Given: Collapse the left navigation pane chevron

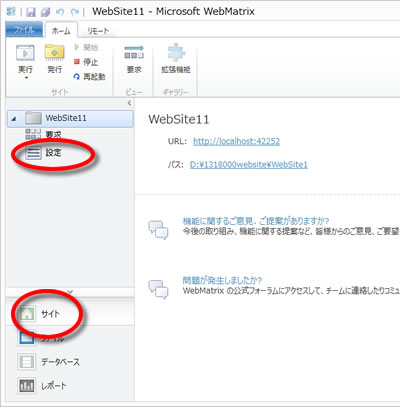Looking at the screenshot, I should tap(129, 103).
